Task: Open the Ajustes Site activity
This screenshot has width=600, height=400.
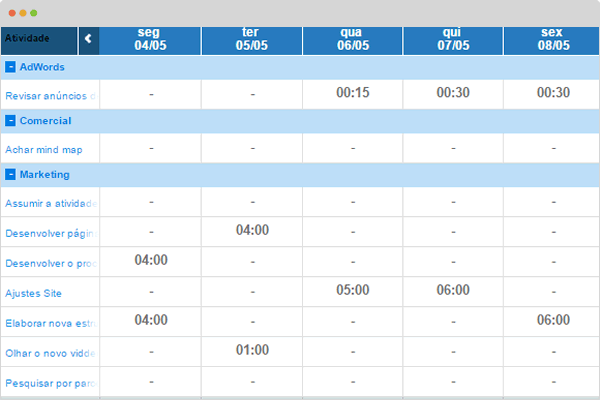Action: [x=33, y=293]
